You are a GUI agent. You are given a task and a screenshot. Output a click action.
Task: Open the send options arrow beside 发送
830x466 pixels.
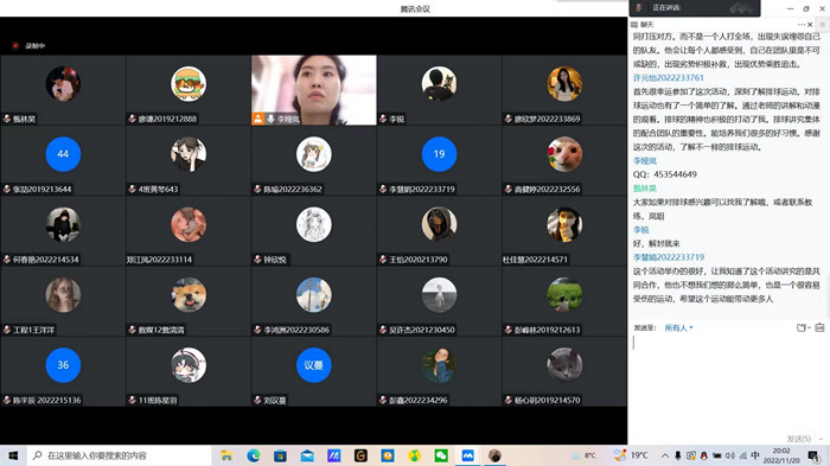point(821,439)
